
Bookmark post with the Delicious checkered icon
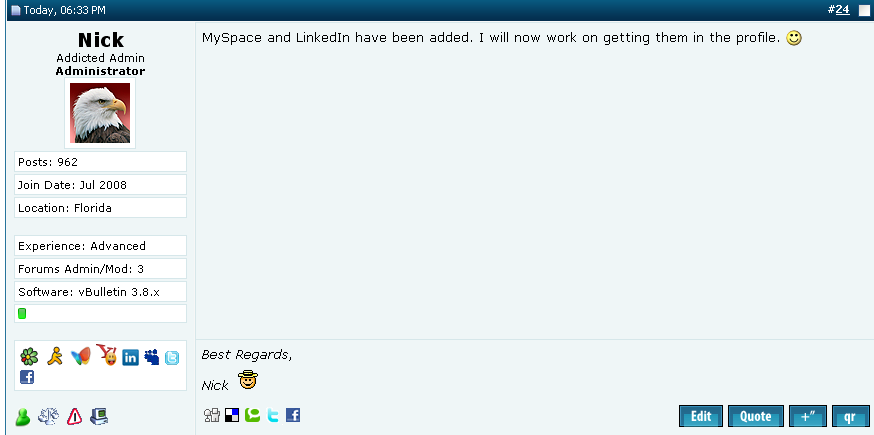point(232,415)
